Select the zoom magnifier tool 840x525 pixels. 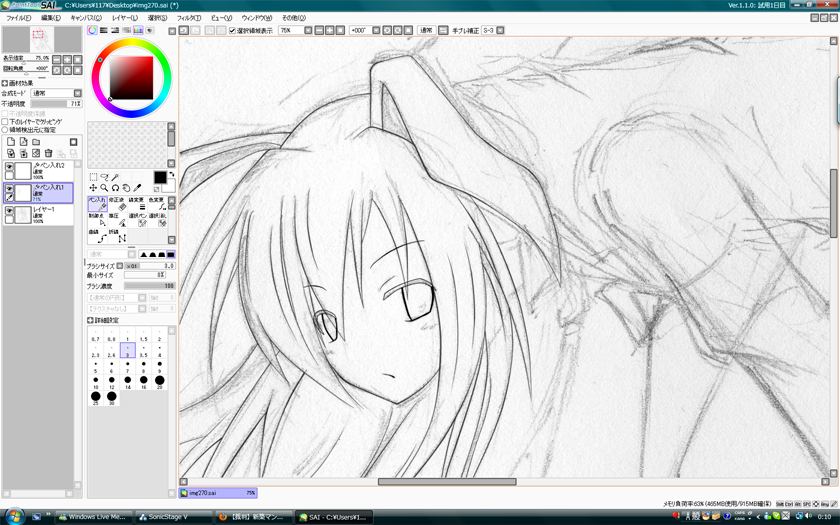pos(104,188)
